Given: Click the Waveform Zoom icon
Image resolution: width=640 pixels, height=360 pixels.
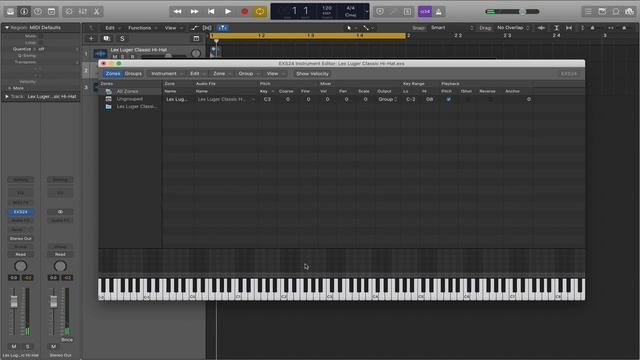Looking at the screenshot, I should (x=542, y=28).
